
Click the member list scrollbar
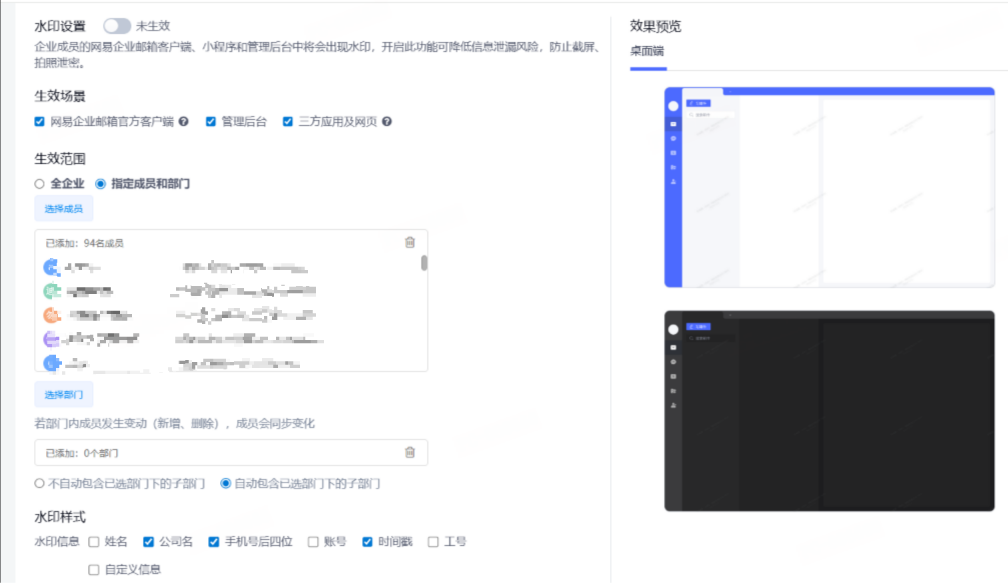tap(424, 263)
